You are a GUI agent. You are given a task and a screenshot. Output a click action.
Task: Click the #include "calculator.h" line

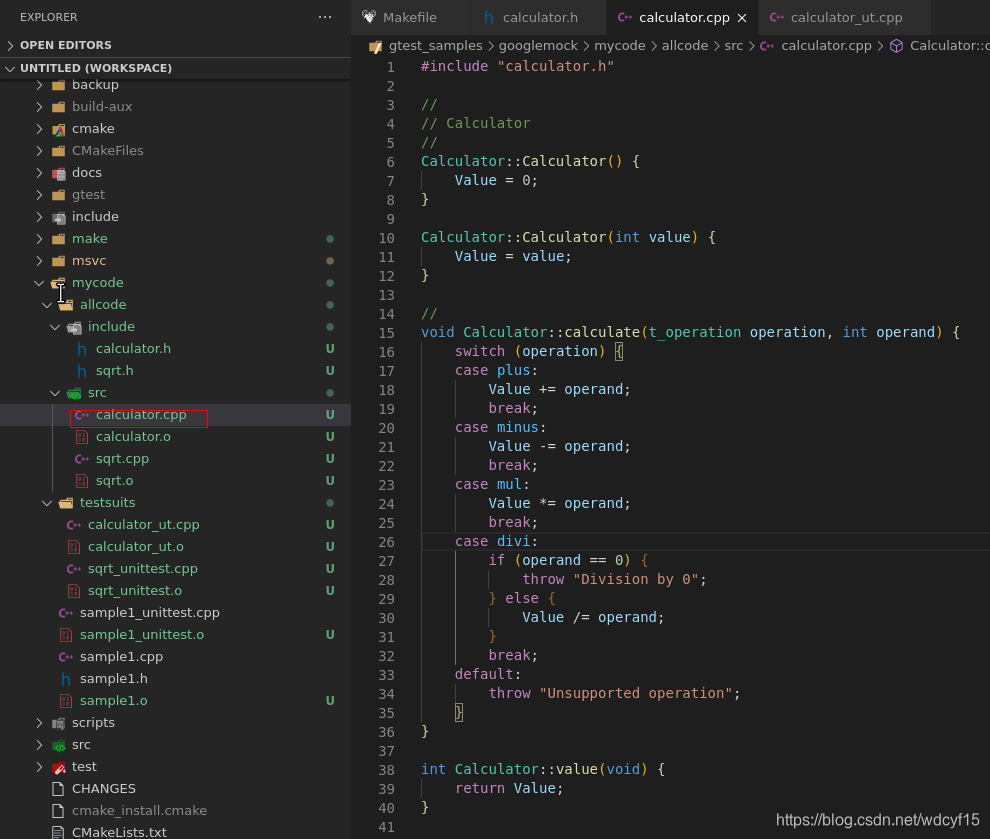(517, 66)
